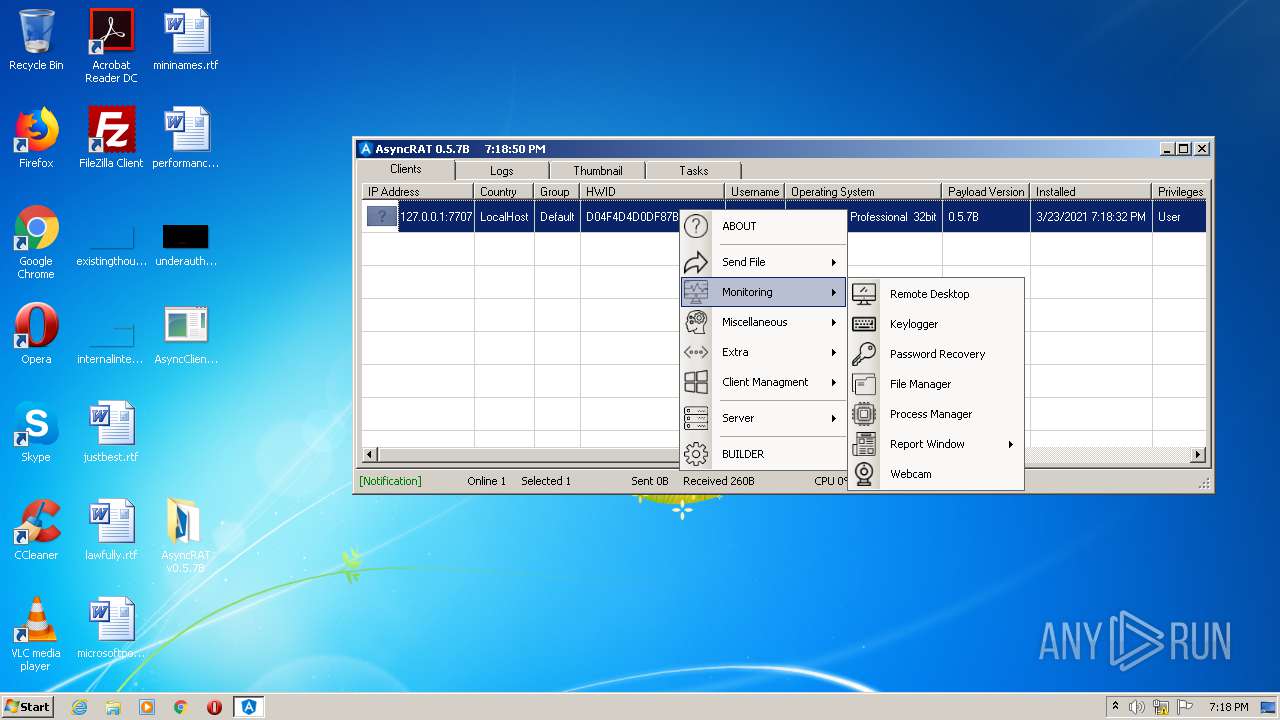Click the taskbar volume speaker icon
Viewport: 1280px width, 720px height.
tap(1137, 707)
